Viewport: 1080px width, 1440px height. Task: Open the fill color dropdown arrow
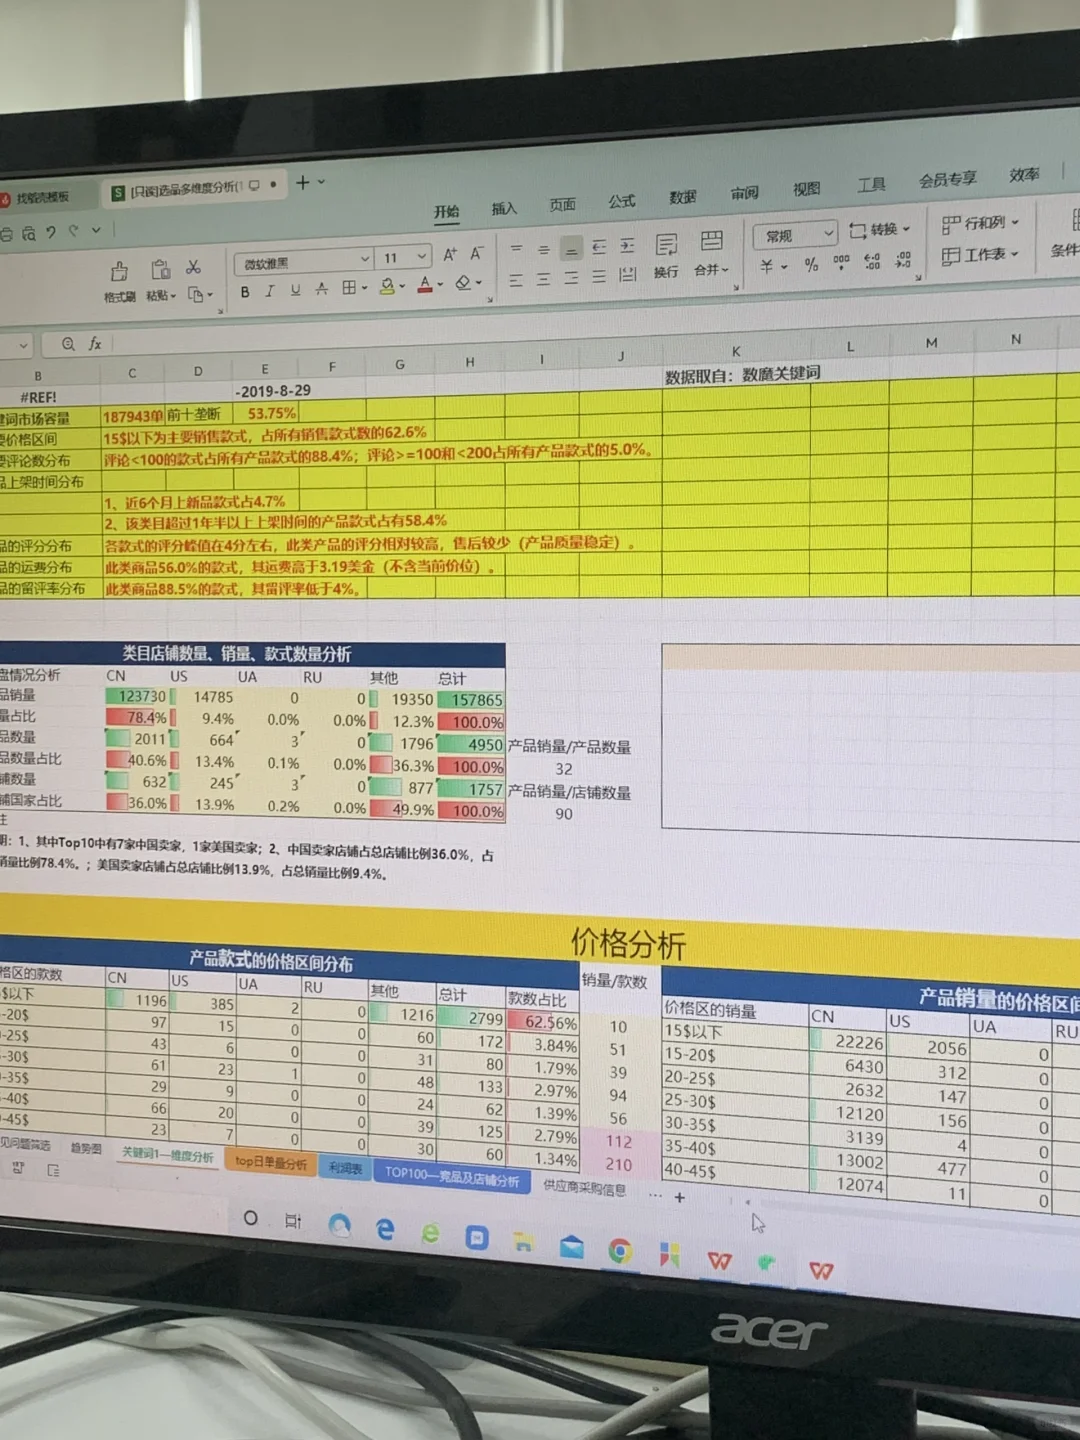[402, 287]
